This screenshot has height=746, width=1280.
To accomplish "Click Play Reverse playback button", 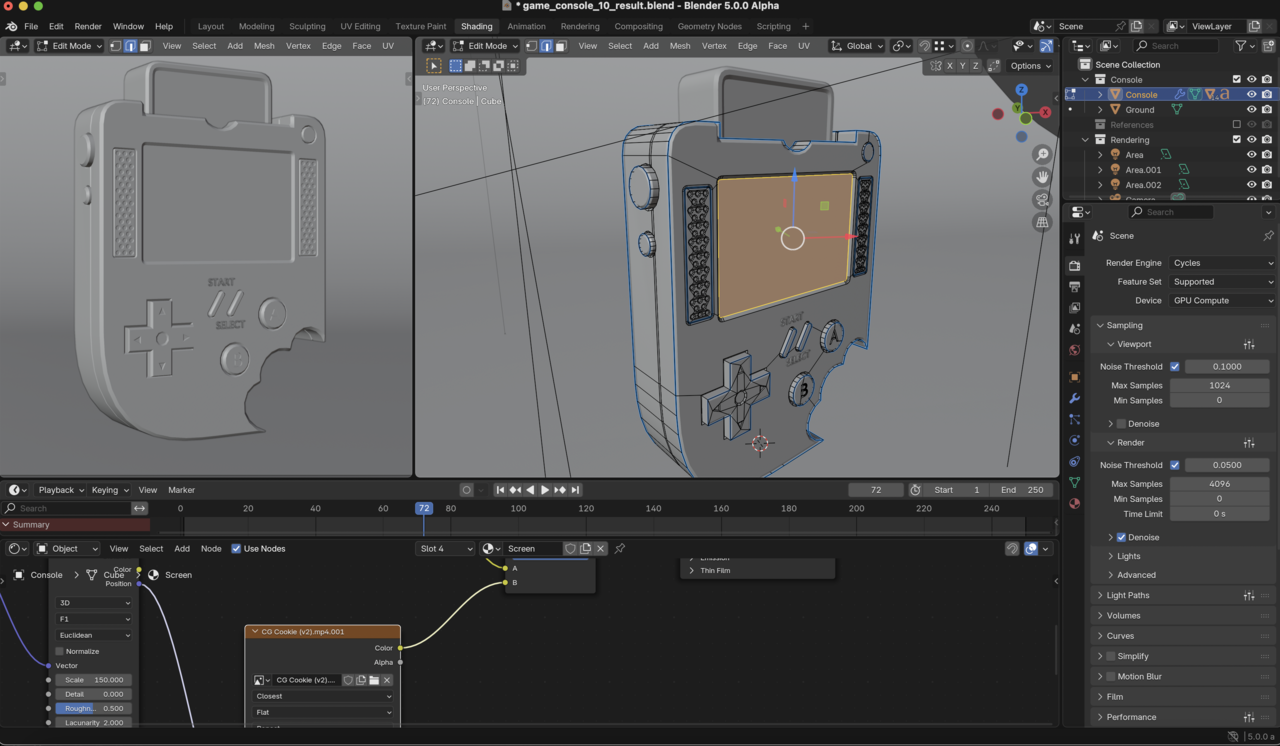I will tap(530, 490).
